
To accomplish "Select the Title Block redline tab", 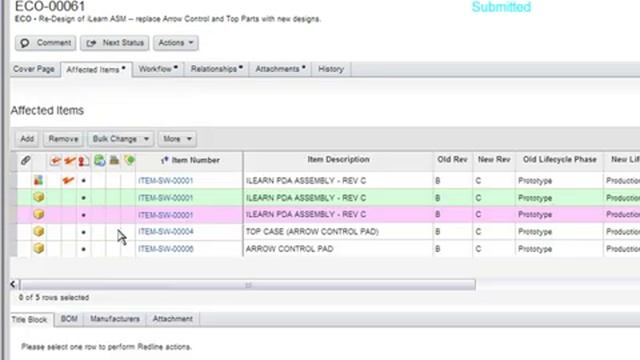I will tap(29, 320).
